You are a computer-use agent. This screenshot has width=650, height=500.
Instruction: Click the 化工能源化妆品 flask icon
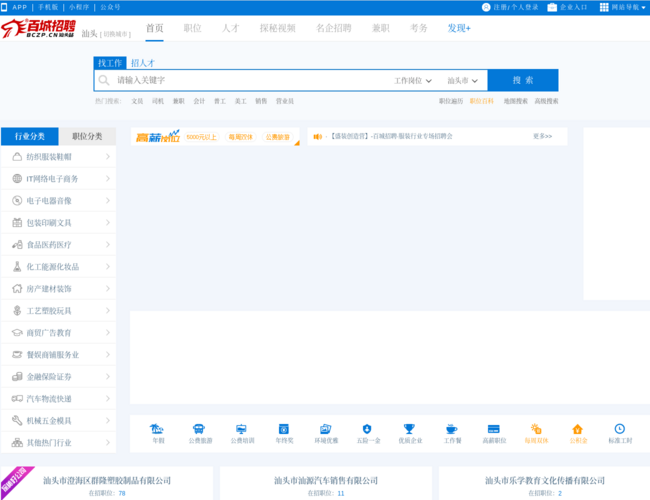(x=17, y=267)
